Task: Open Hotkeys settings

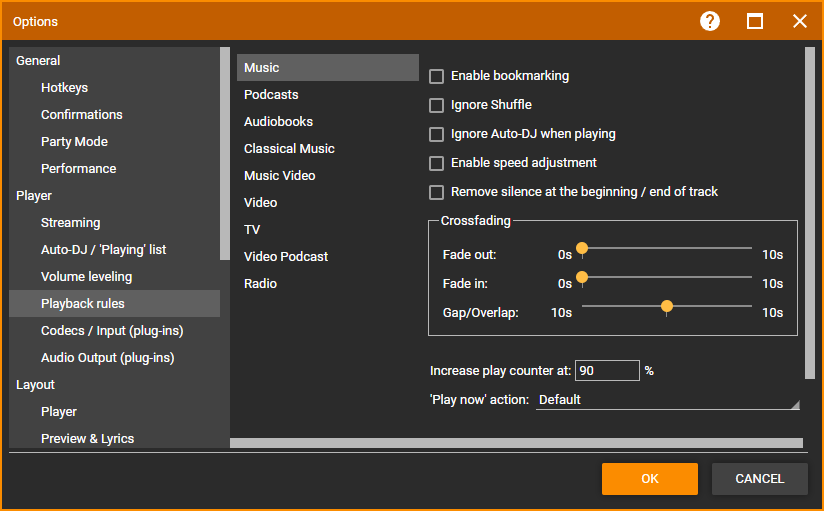Action: coord(115,88)
